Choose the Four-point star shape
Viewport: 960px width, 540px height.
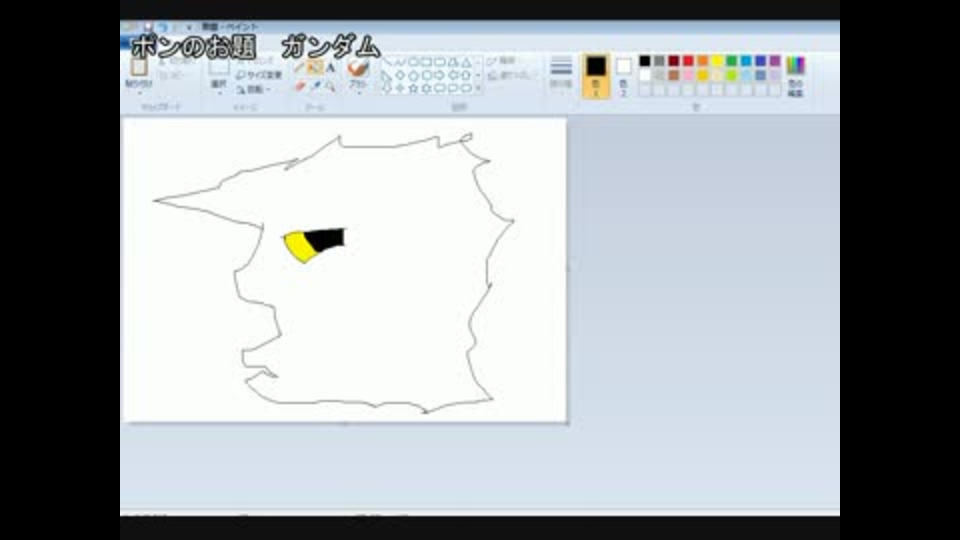click(400, 89)
